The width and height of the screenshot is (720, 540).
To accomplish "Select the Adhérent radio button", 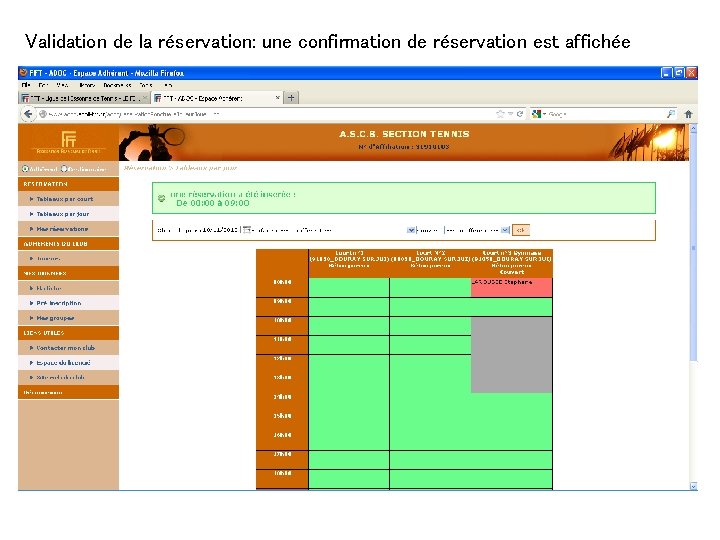I will [x=25, y=169].
